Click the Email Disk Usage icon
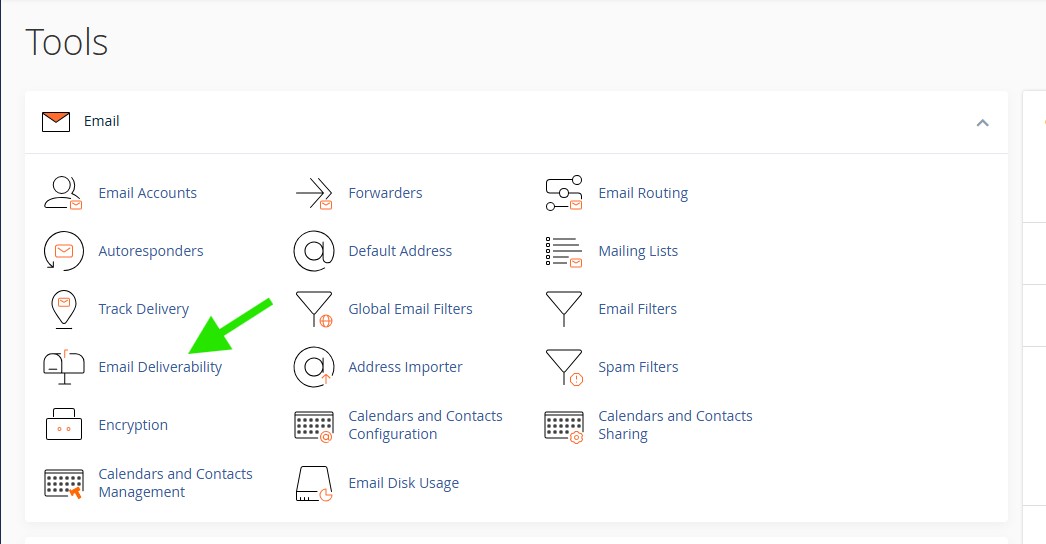The image size is (1046, 544). 314,483
